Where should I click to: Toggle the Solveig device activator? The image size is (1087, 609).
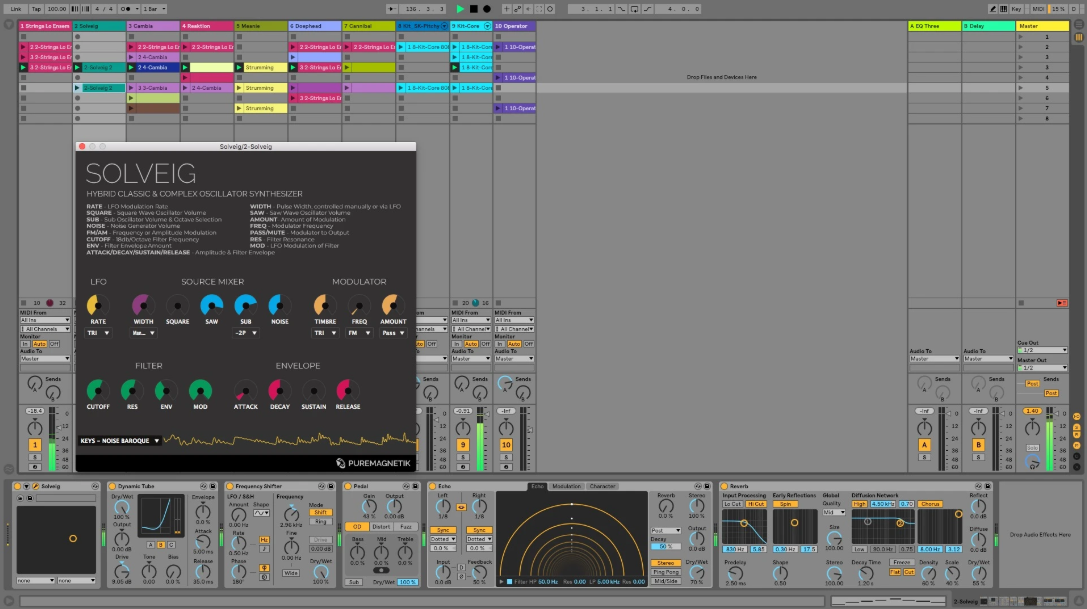[x=18, y=486]
